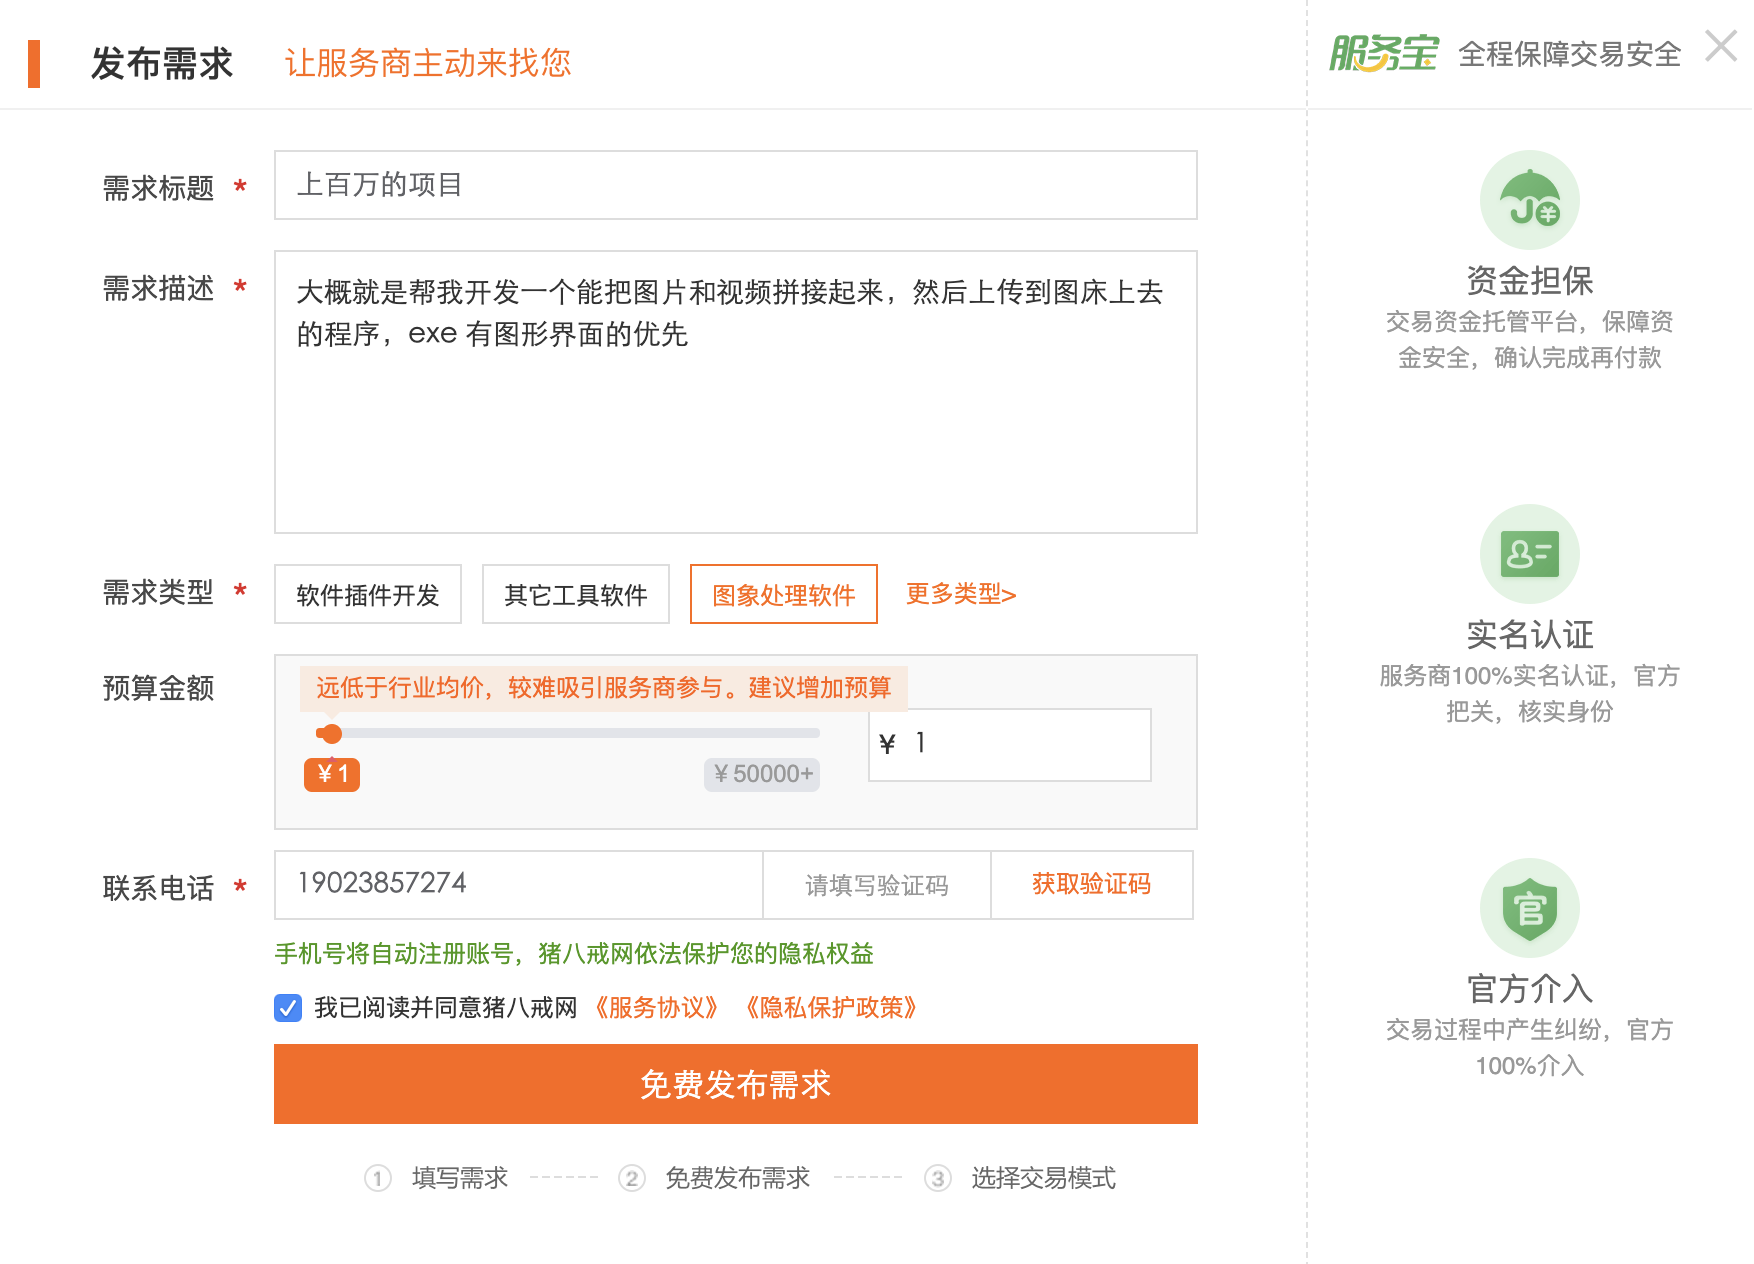This screenshot has height=1264, width=1754.
Task: Click the budget amount ¥ input field
Action: point(1010,745)
